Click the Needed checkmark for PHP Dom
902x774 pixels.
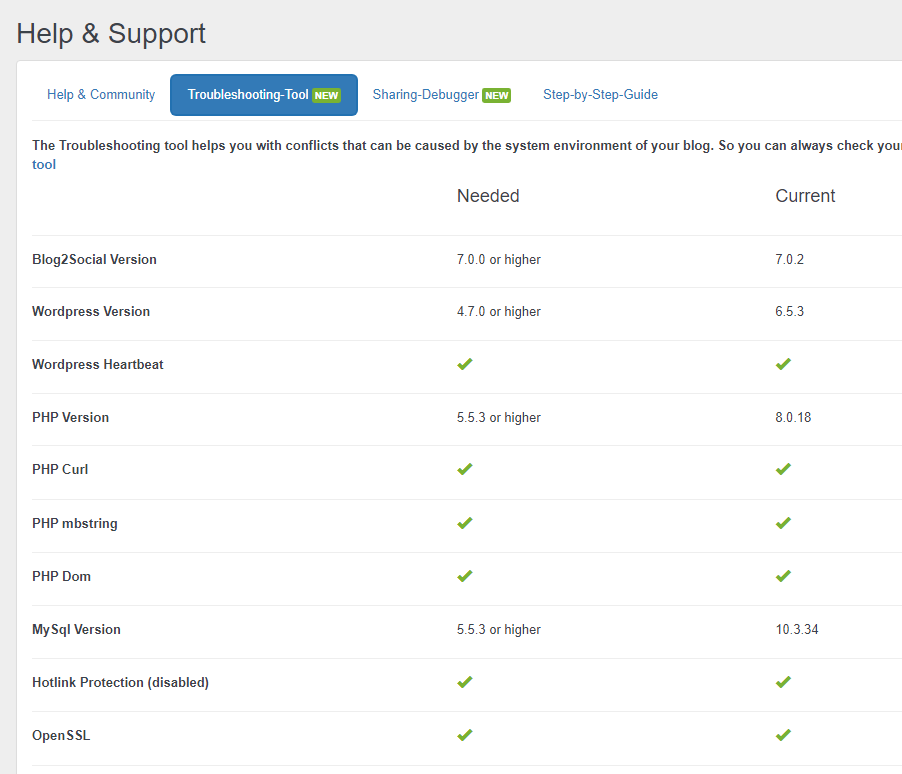pos(464,576)
